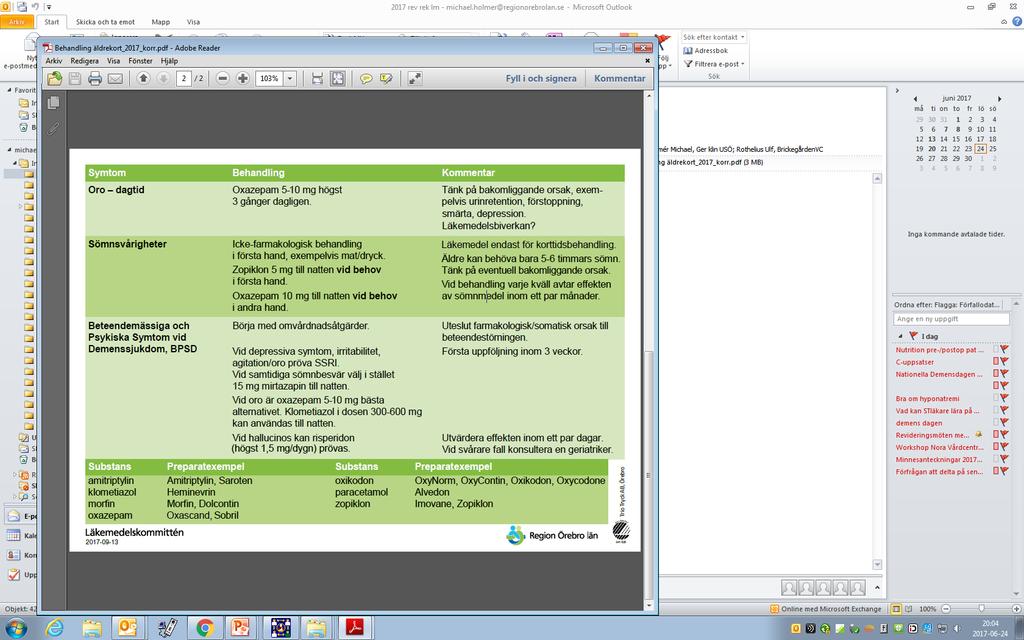Viewport: 1024px width, 640px height.
Task: Open Nationella Demensdagen task
Action: click(939, 374)
